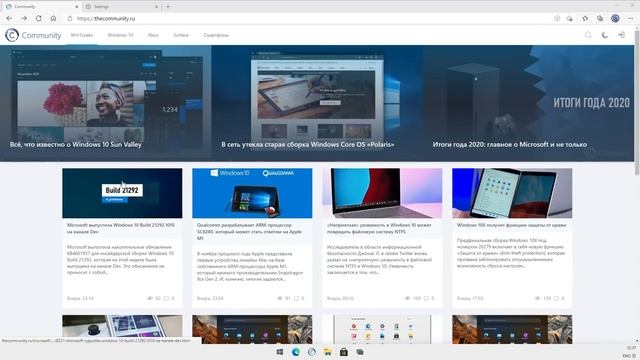
Task: Go back in the browser
Action: pos(9,18)
